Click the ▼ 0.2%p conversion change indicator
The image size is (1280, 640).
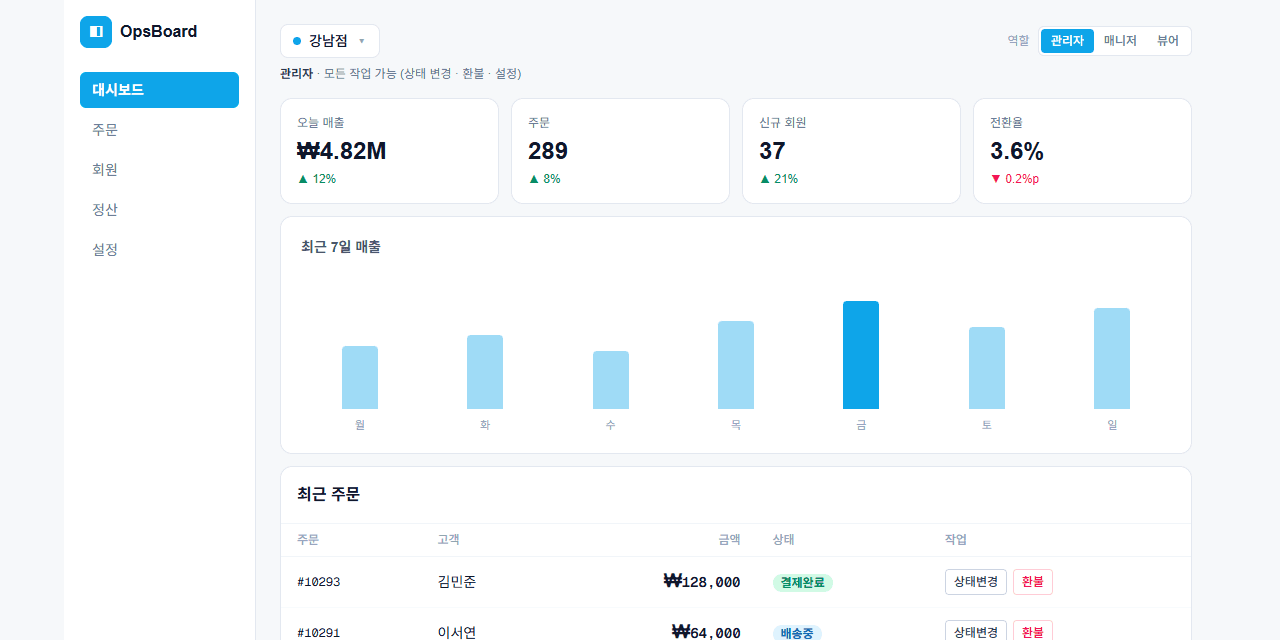(1015, 179)
